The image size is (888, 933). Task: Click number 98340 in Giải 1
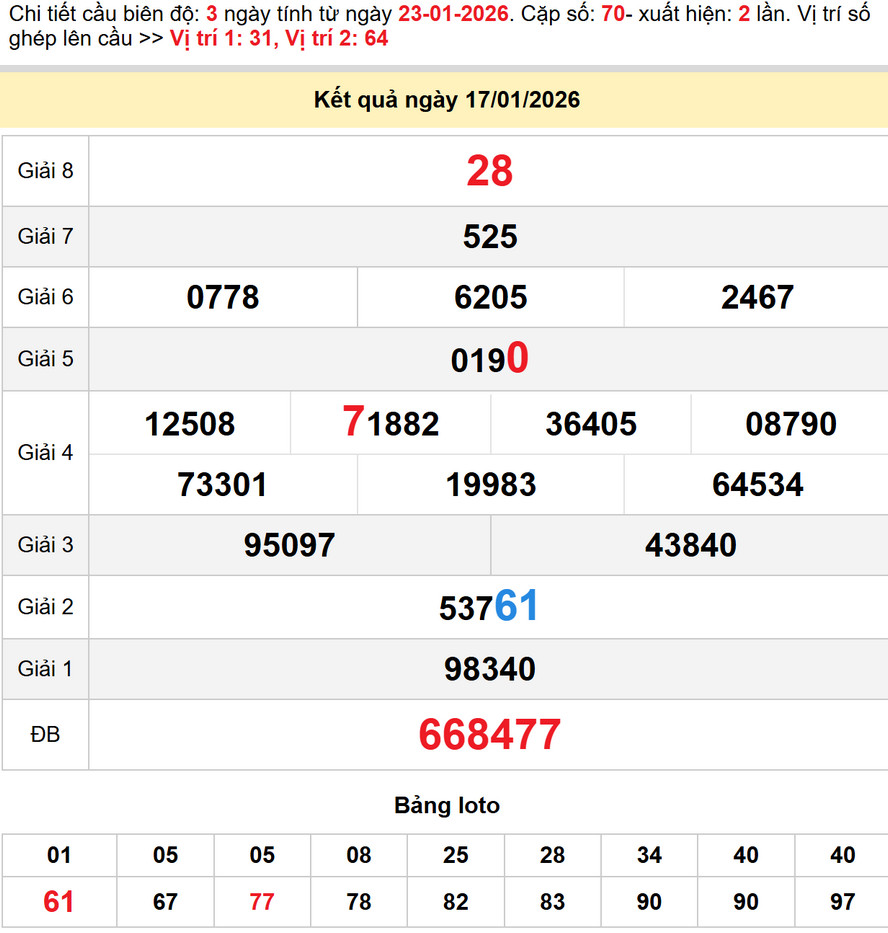[x=488, y=669]
